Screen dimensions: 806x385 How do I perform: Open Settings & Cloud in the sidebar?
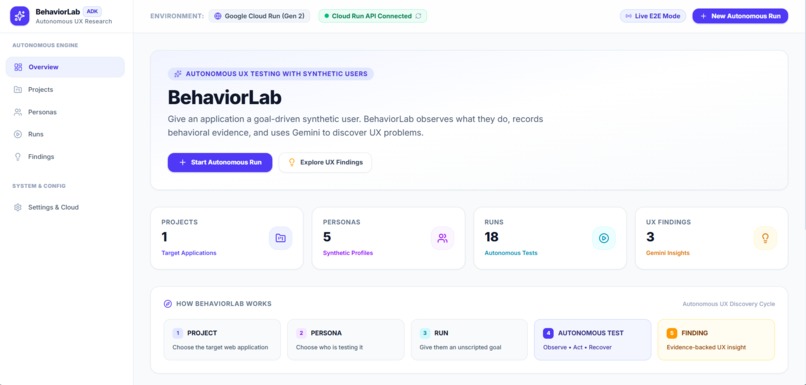click(x=65, y=207)
